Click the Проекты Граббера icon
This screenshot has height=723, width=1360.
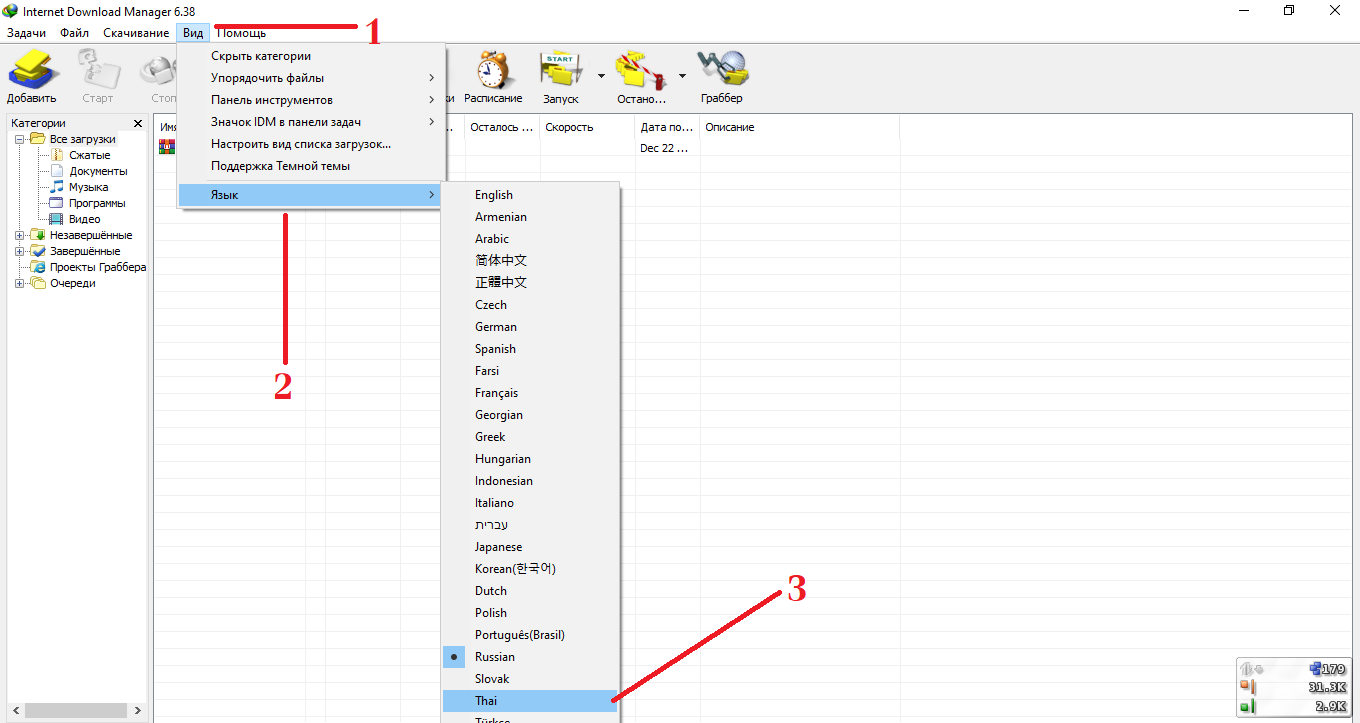coord(38,267)
